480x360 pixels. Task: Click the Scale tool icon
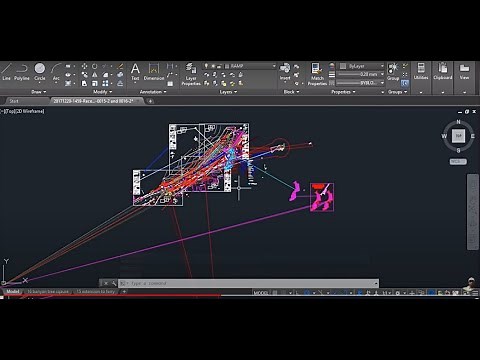(95, 83)
